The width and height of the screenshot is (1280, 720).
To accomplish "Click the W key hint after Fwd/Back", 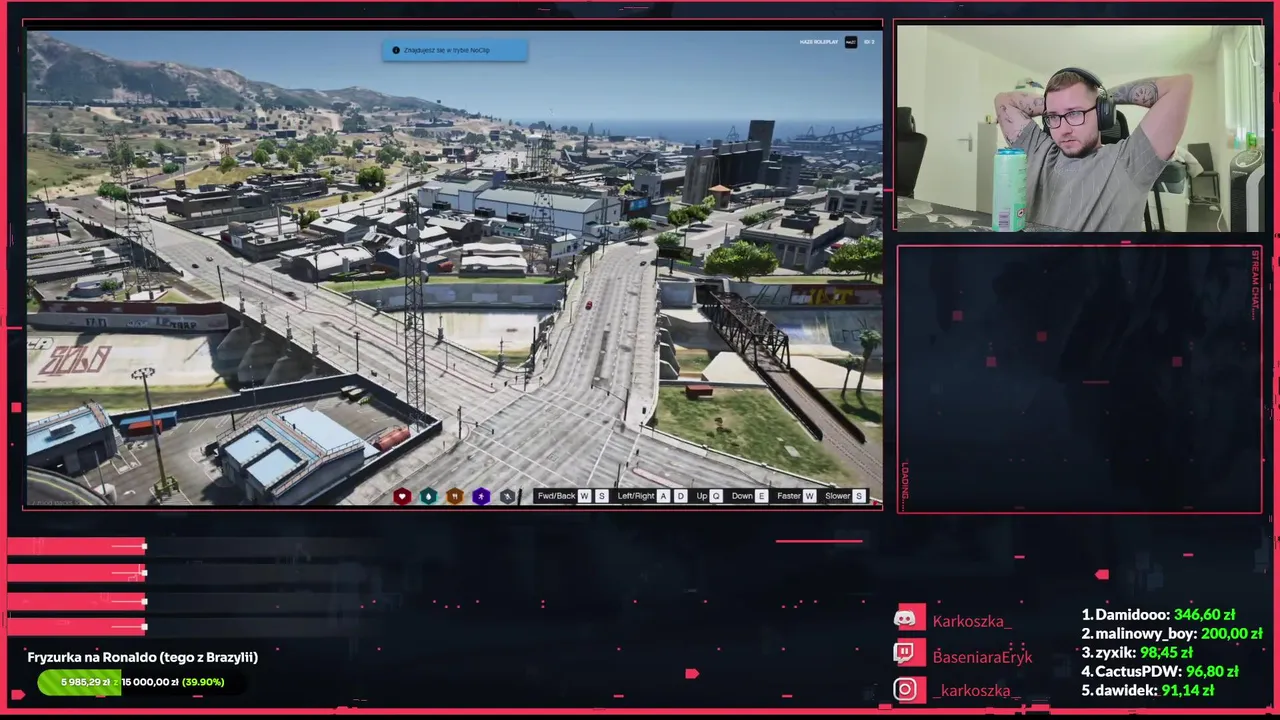I will point(585,496).
